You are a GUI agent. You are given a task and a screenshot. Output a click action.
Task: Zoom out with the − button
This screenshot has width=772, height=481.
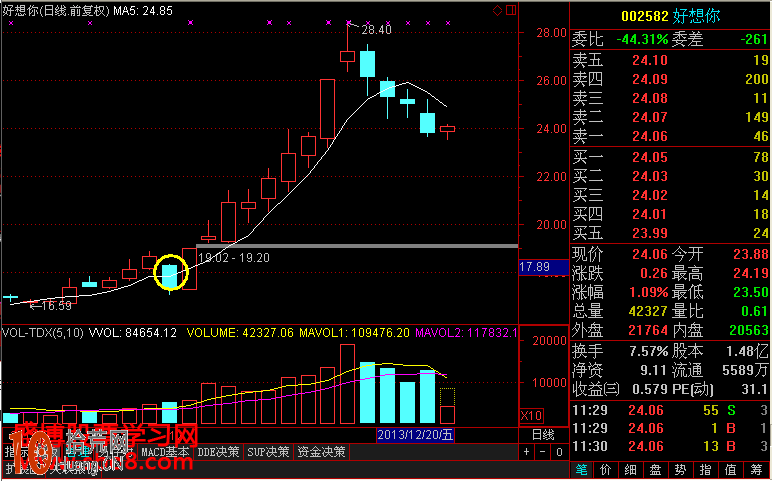[x=543, y=452]
